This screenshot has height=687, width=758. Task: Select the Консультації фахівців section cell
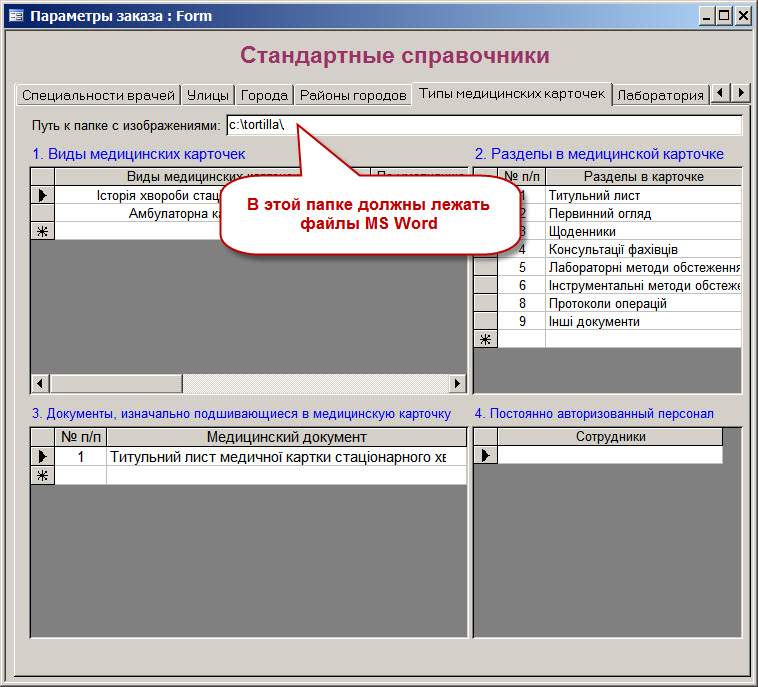coord(642,249)
